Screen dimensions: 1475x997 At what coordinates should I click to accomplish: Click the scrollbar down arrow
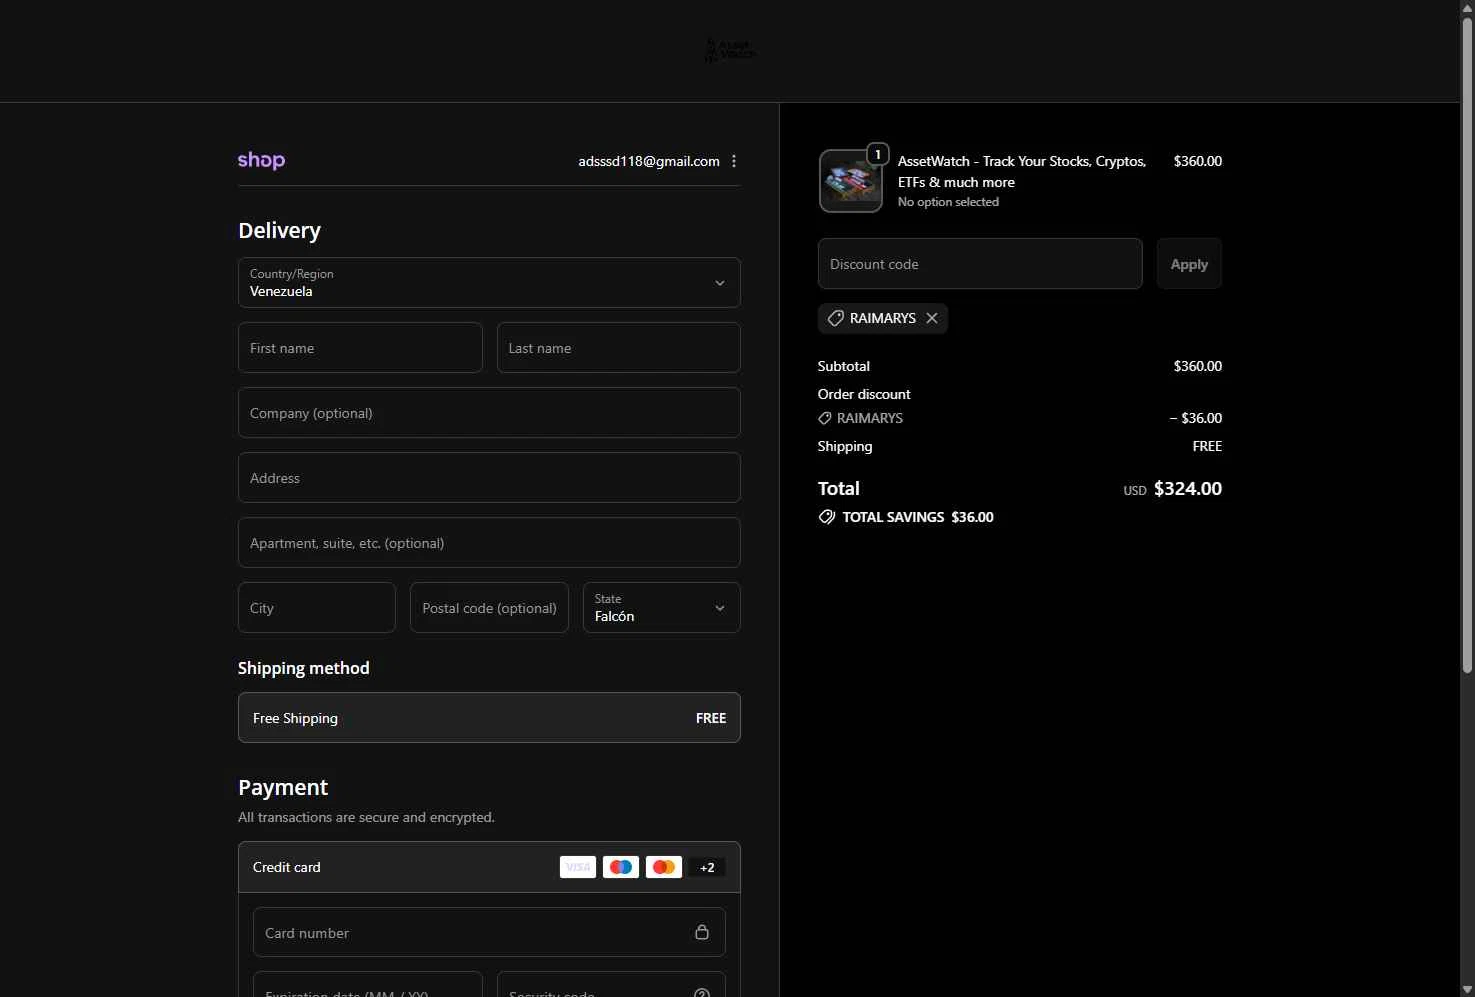1467,989
